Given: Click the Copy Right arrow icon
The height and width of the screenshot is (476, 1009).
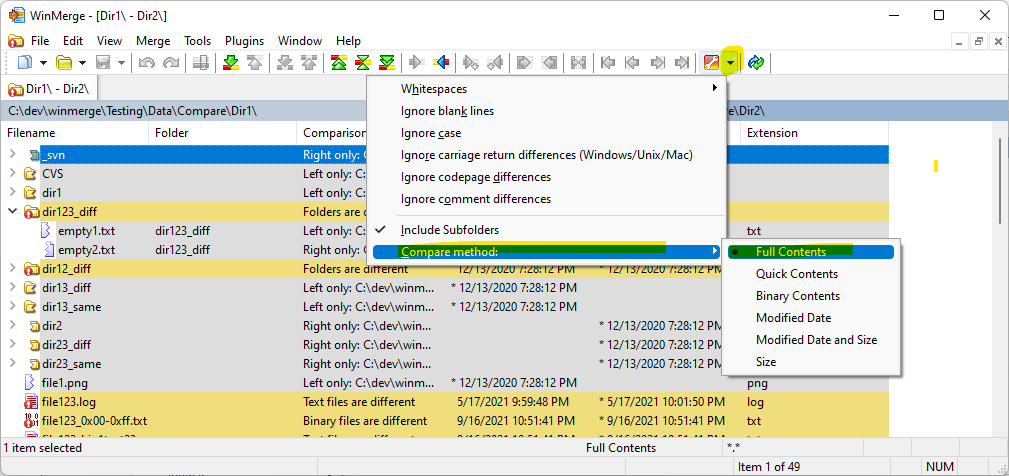Looking at the screenshot, I should pyautogui.click(x=416, y=62).
